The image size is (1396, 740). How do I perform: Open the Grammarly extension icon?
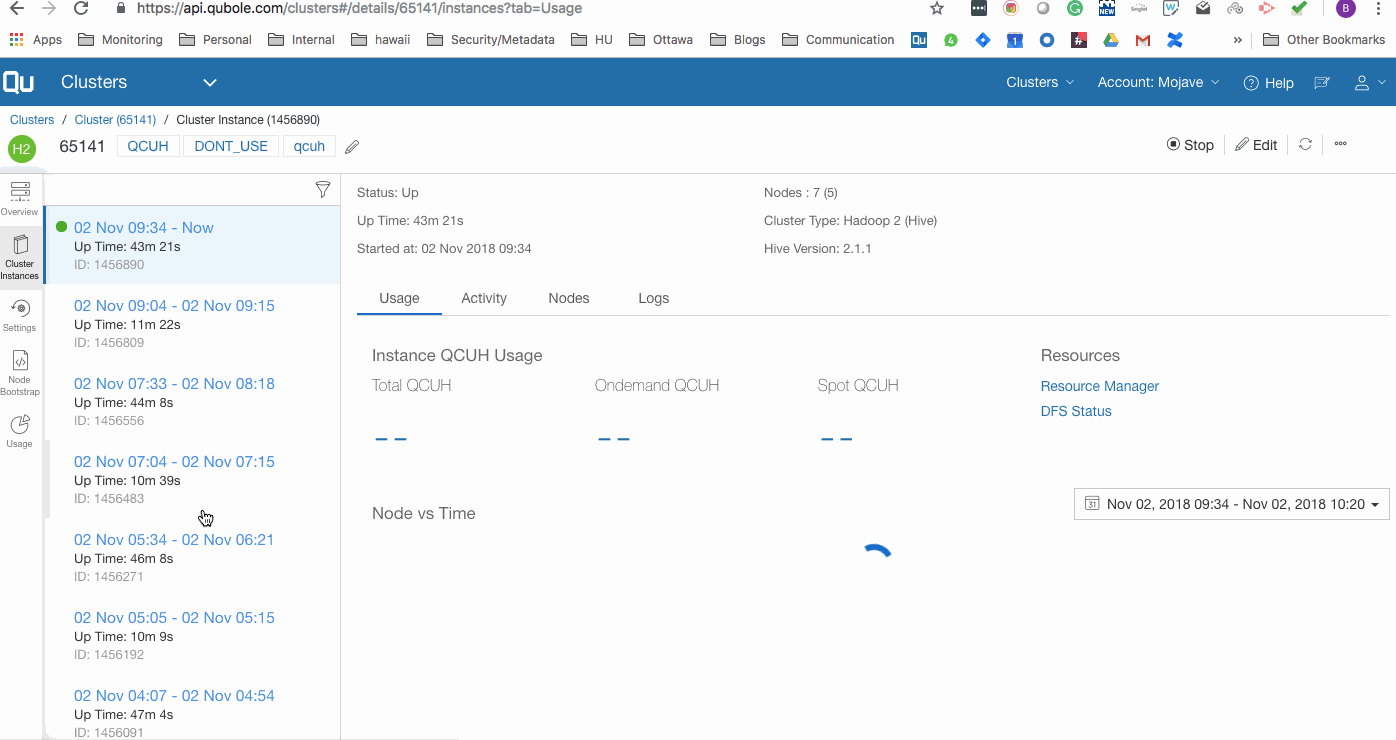point(1075,9)
